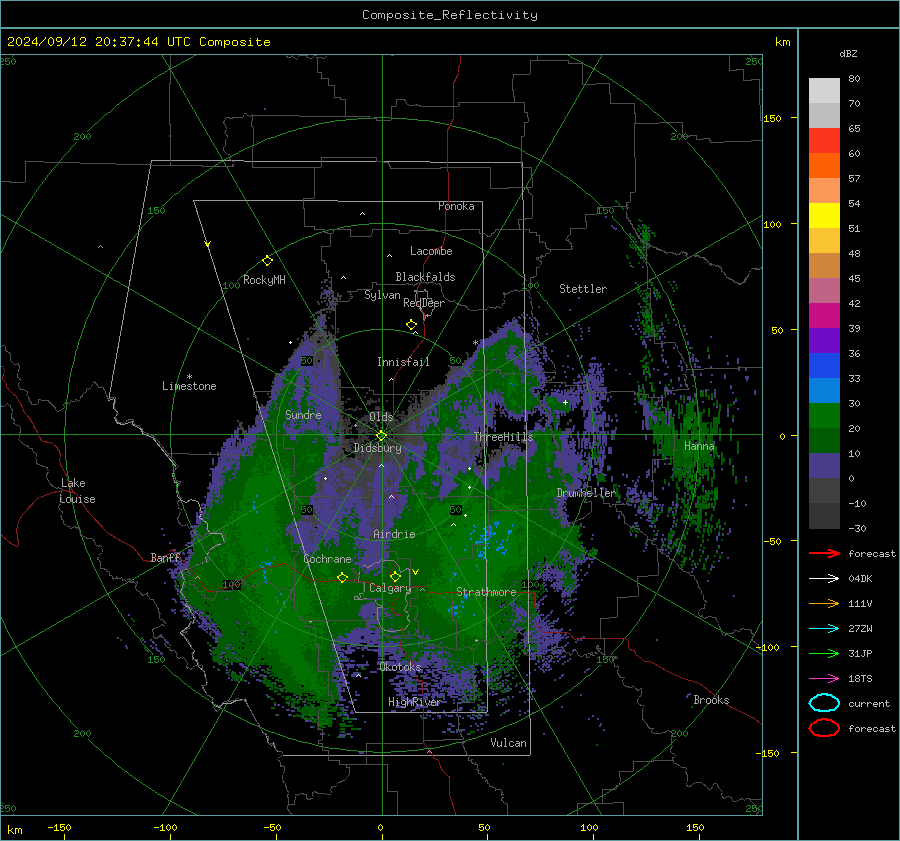Click the white 04DK arrow icon
Screen dimensions: 900x841
point(824,579)
